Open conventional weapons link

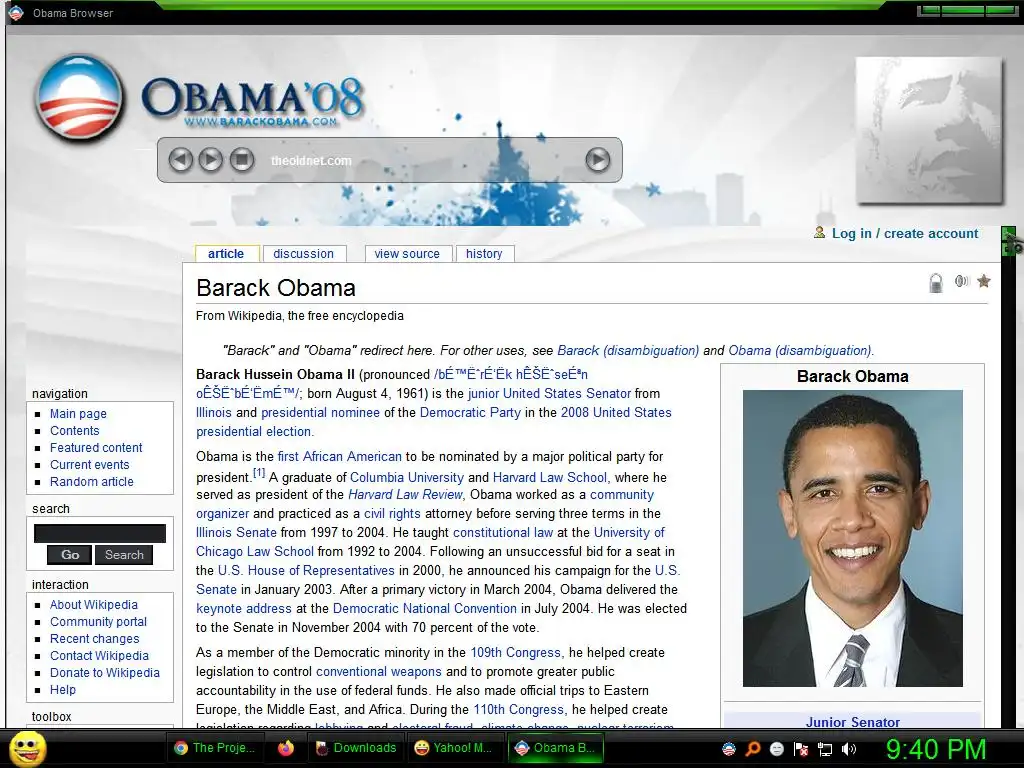(379, 671)
